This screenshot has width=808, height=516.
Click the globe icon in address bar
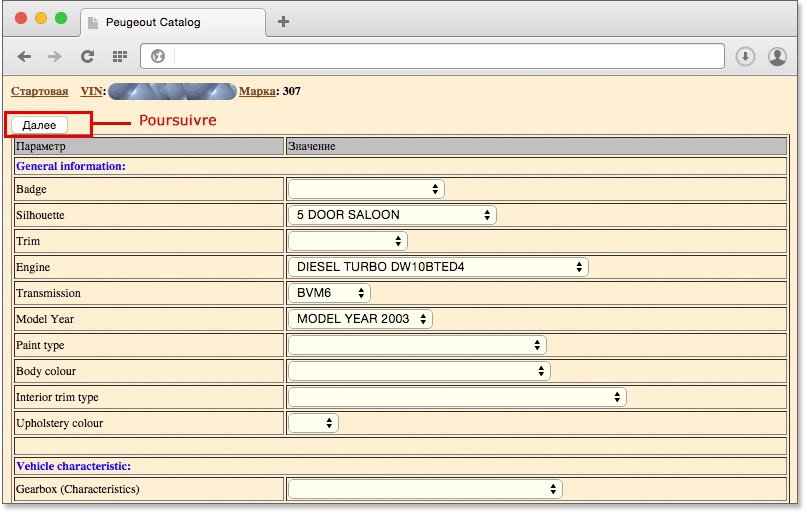pyautogui.click(x=158, y=56)
